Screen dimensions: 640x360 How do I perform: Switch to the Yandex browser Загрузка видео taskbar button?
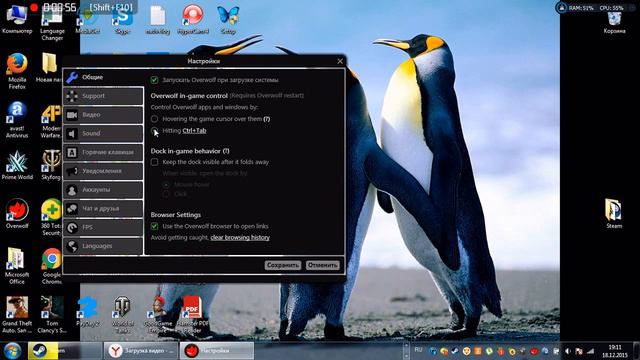(x=140, y=351)
